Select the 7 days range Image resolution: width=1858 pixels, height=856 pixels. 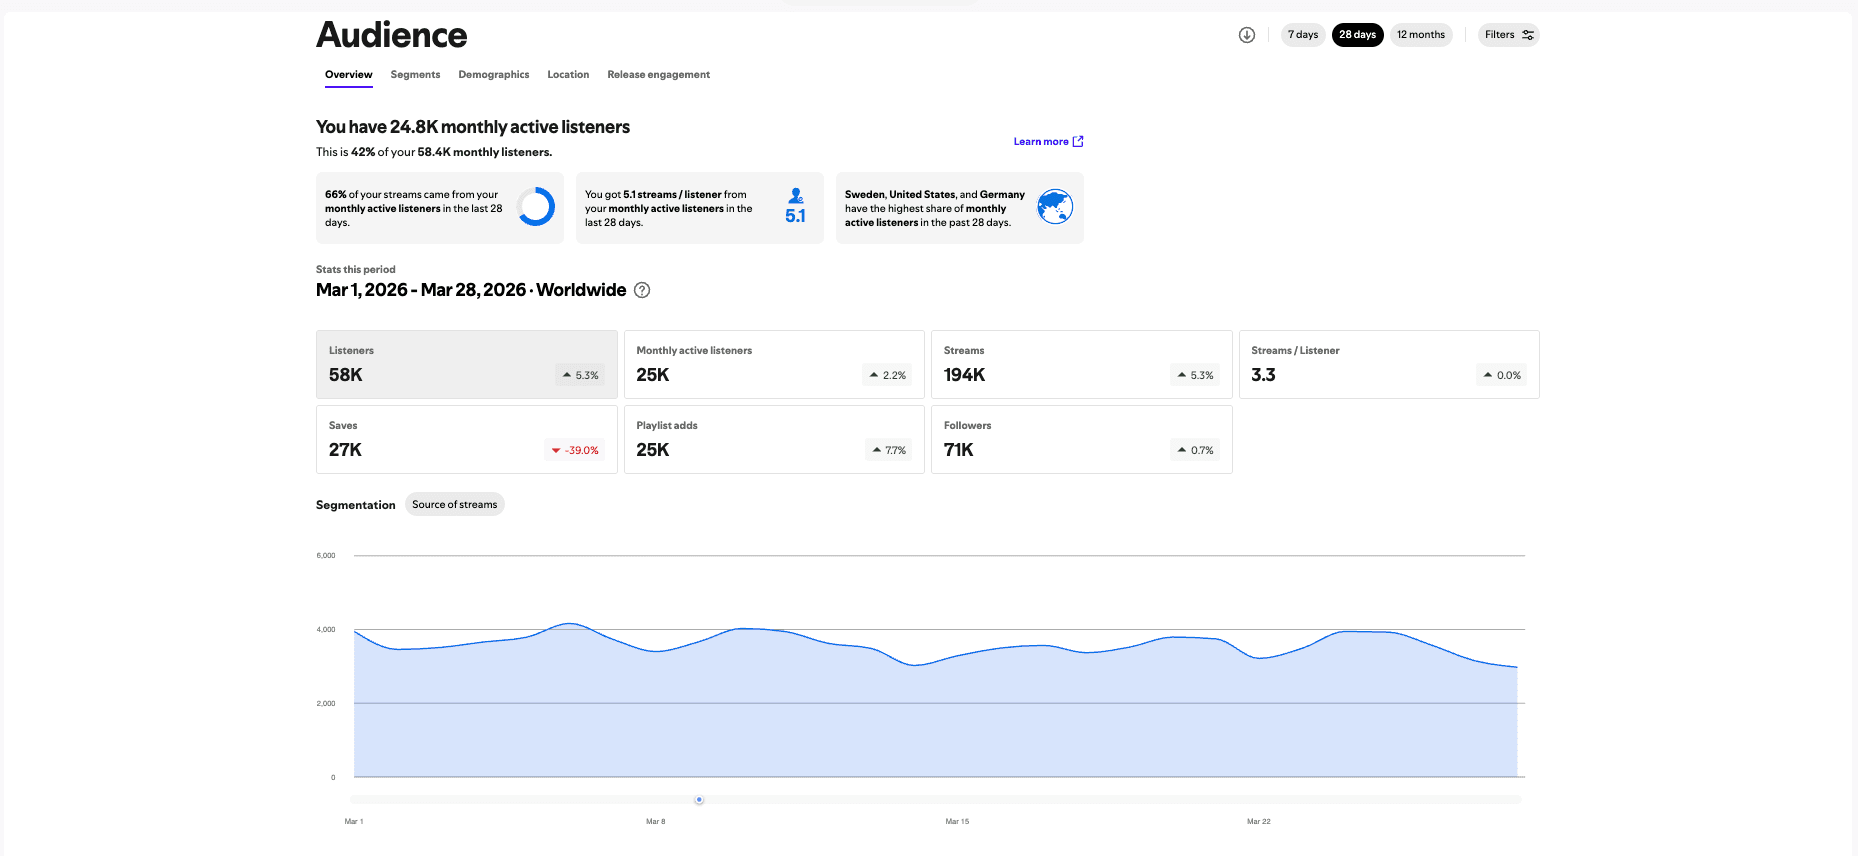pyautogui.click(x=1303, y=35)
